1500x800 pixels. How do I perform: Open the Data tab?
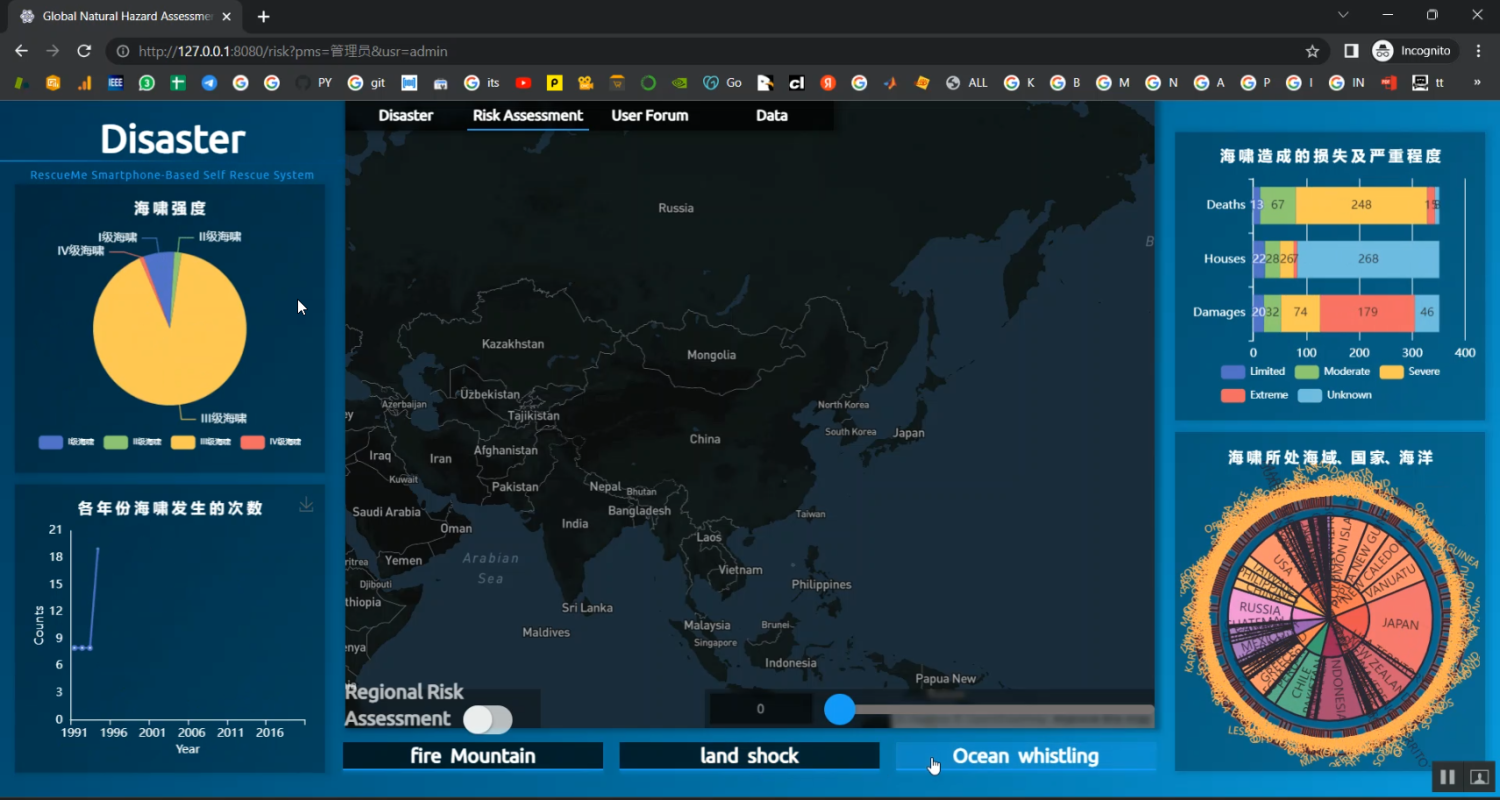point(771,115)
